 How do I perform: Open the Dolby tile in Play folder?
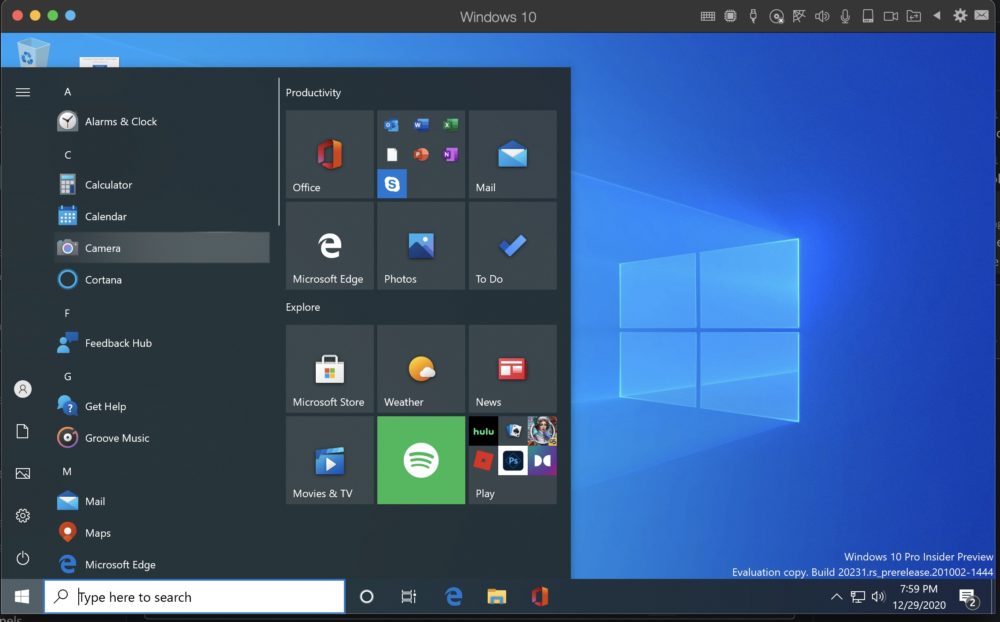[x=542, y=461]
